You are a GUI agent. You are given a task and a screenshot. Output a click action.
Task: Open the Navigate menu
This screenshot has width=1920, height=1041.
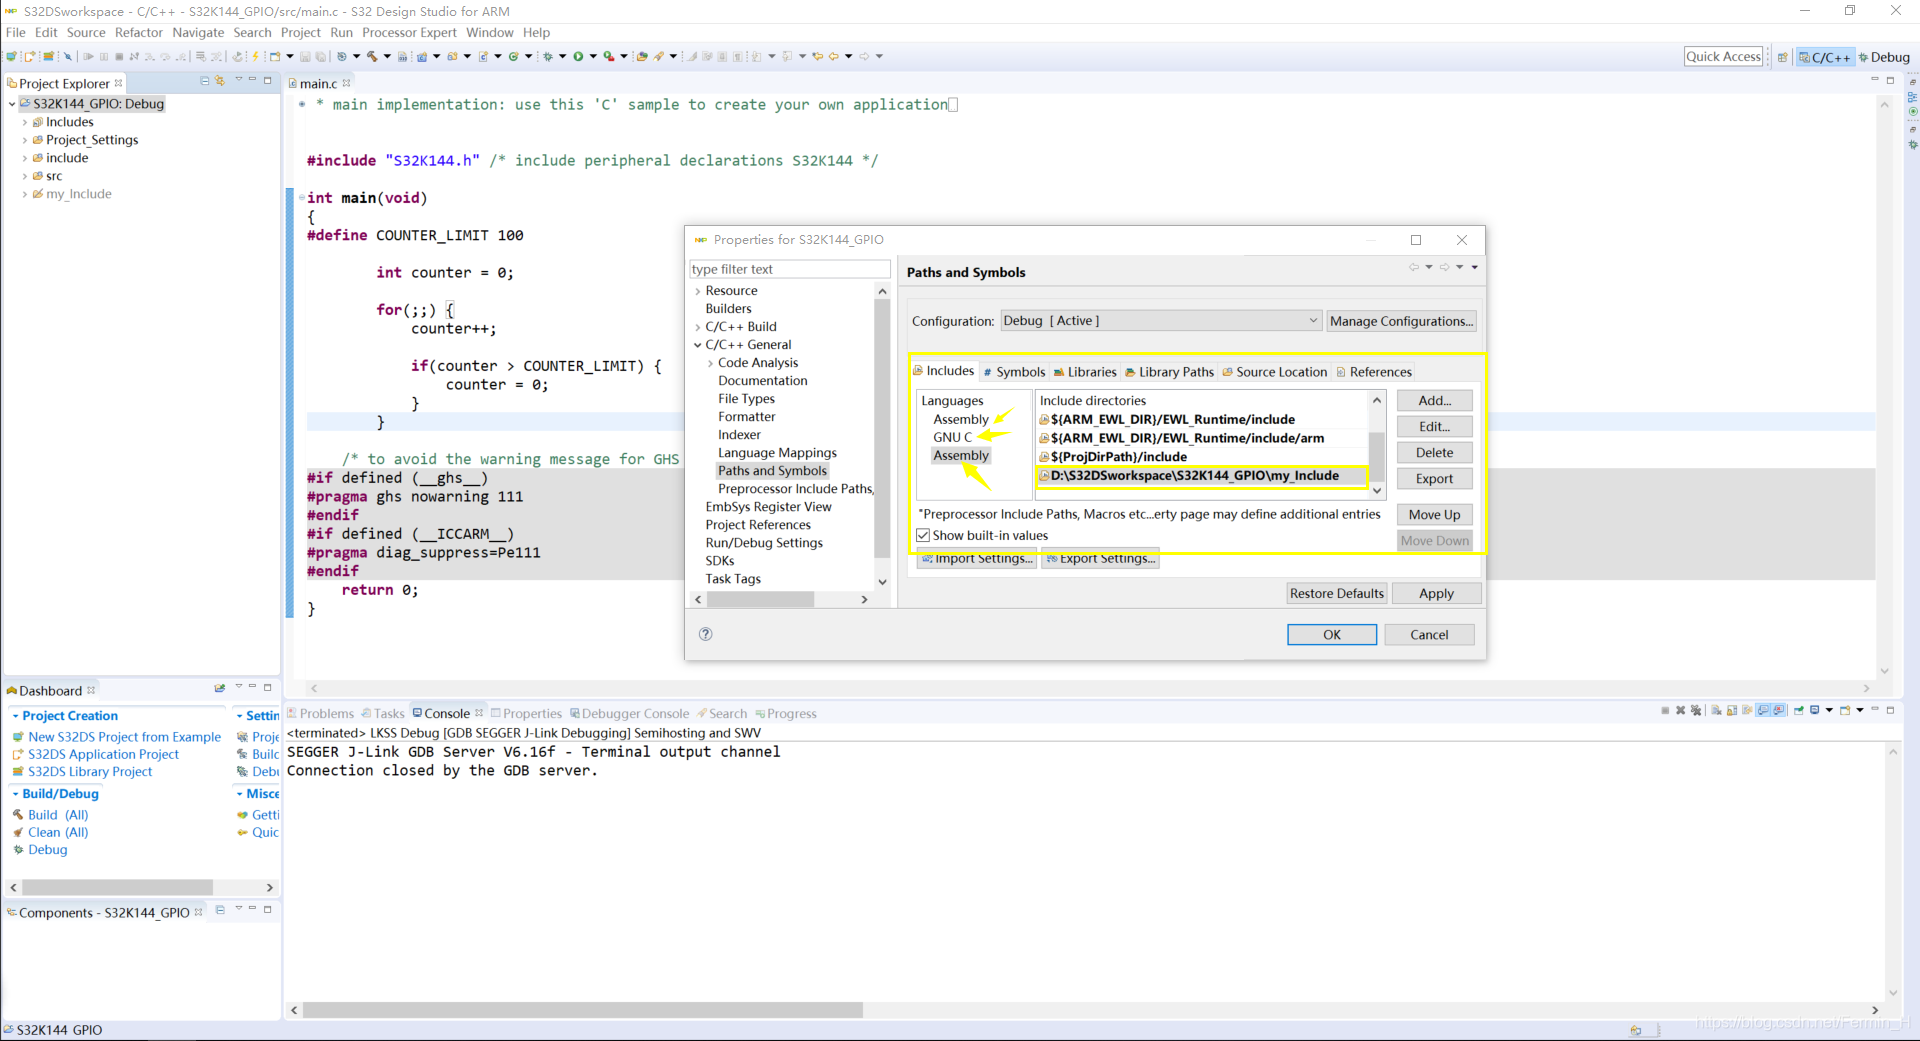198,32
